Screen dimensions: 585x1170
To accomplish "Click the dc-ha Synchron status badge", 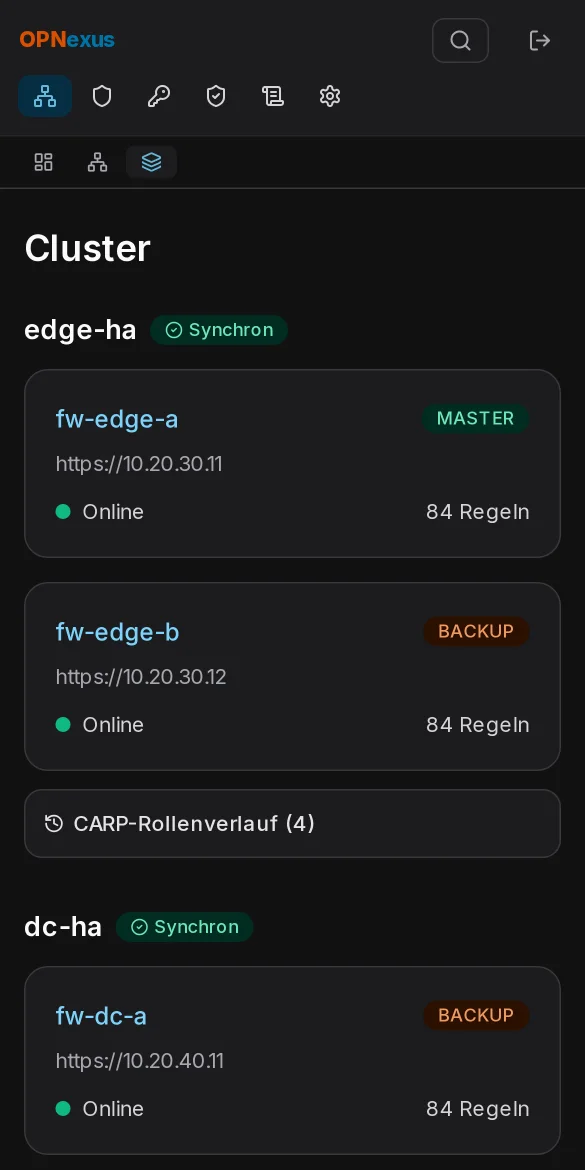I will [185, 927].
